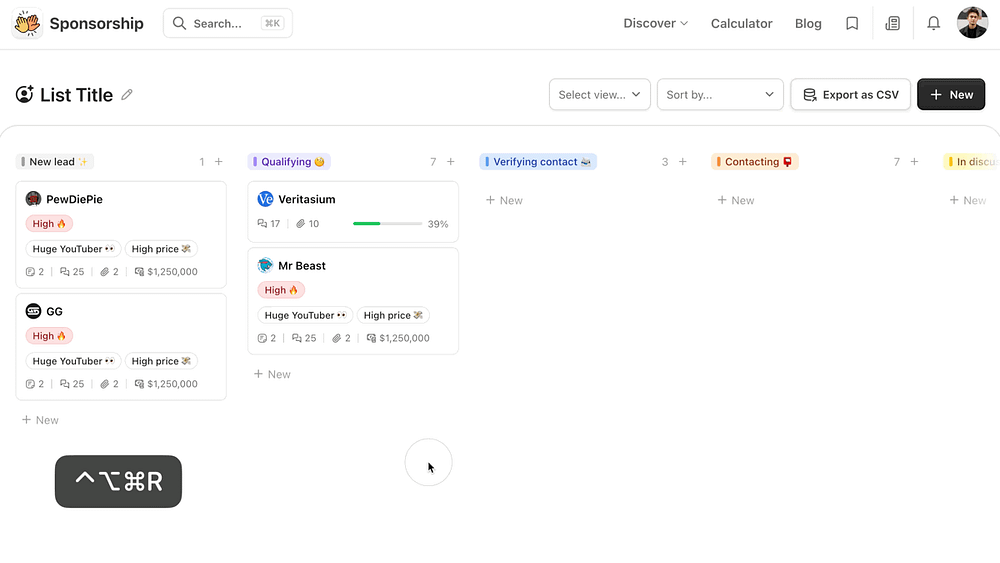Open the PewDiePie card title
This screenshot has height=563, width=1000.
pyautogui.click(x=75, y=199)
